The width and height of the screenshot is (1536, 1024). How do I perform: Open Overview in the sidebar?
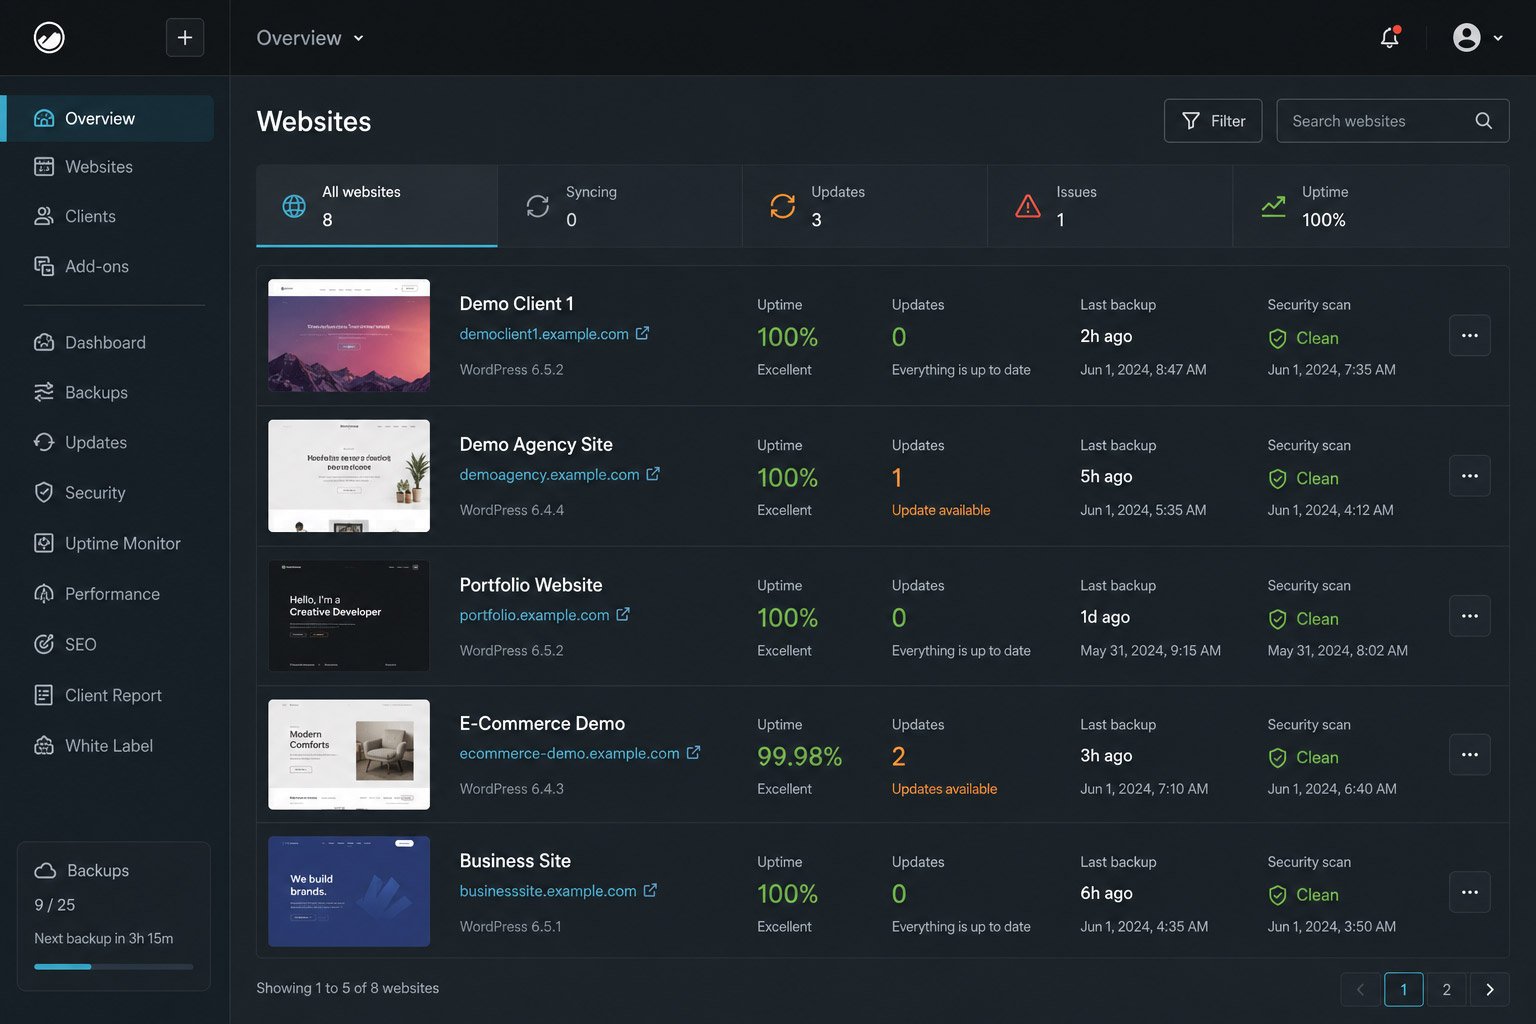coord(109,118)
